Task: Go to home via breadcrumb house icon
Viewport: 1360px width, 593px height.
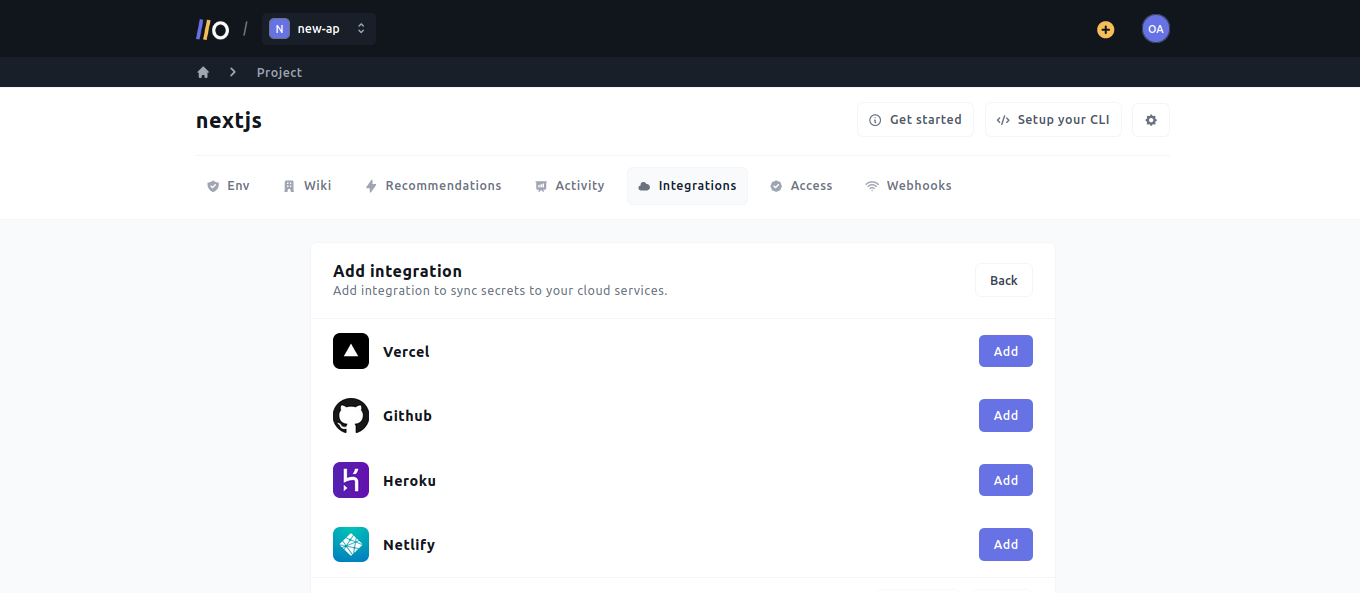Action: coord(203,72)
